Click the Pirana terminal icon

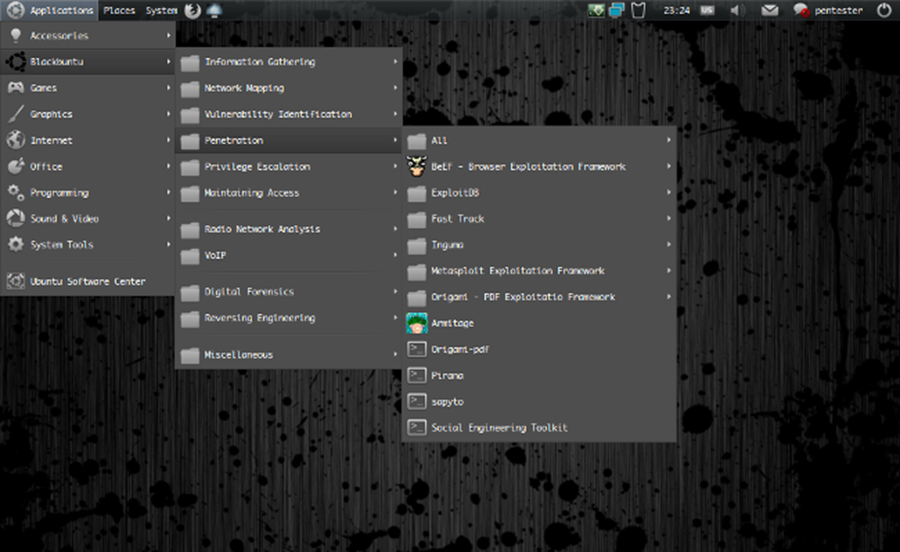point(417,375)
